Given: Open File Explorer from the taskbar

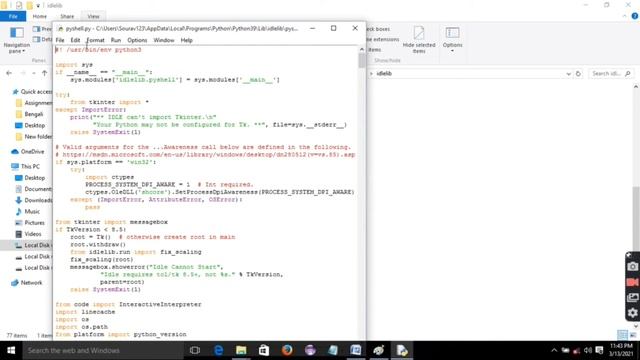Looking at the screenshot, I should coord(241,350).
